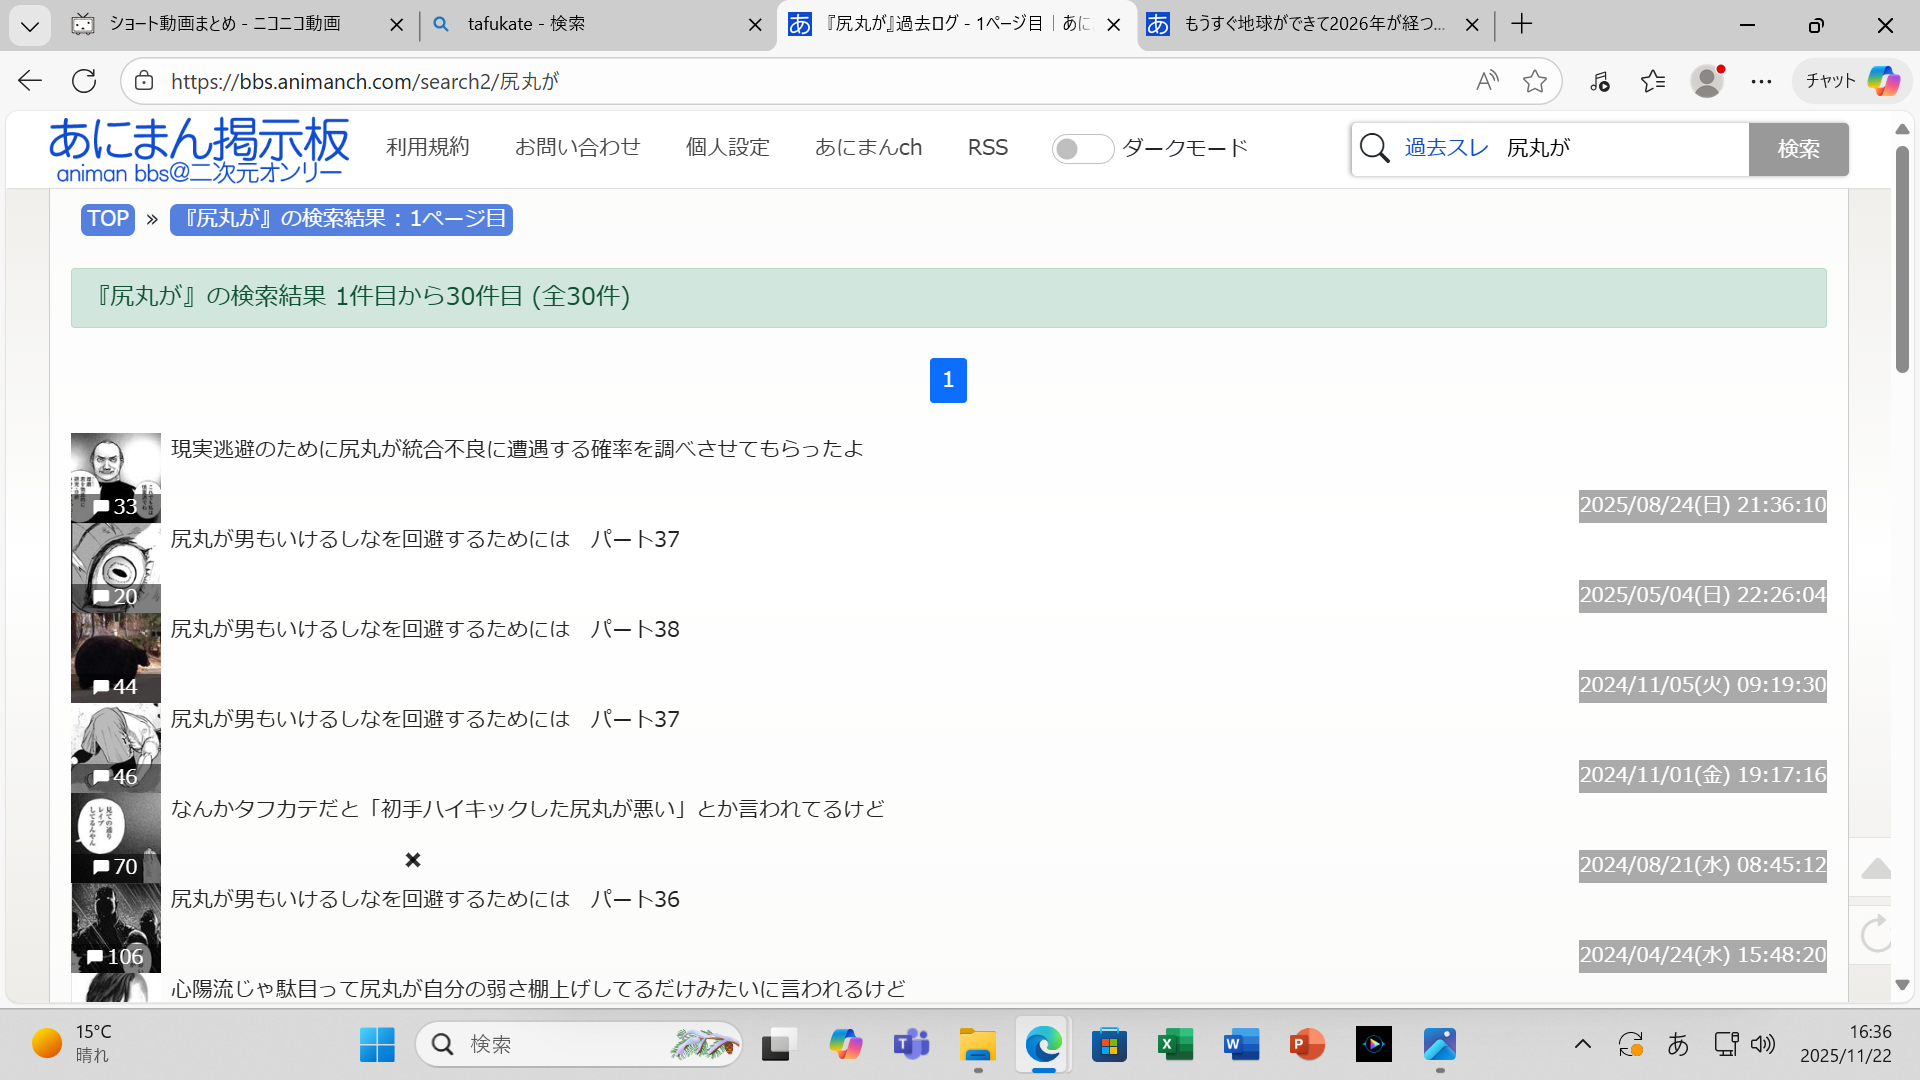Viewport: 1920px width, 1080px height.
Task: Click the scroll-to-top arrow on page
Action: point(1876,868)
